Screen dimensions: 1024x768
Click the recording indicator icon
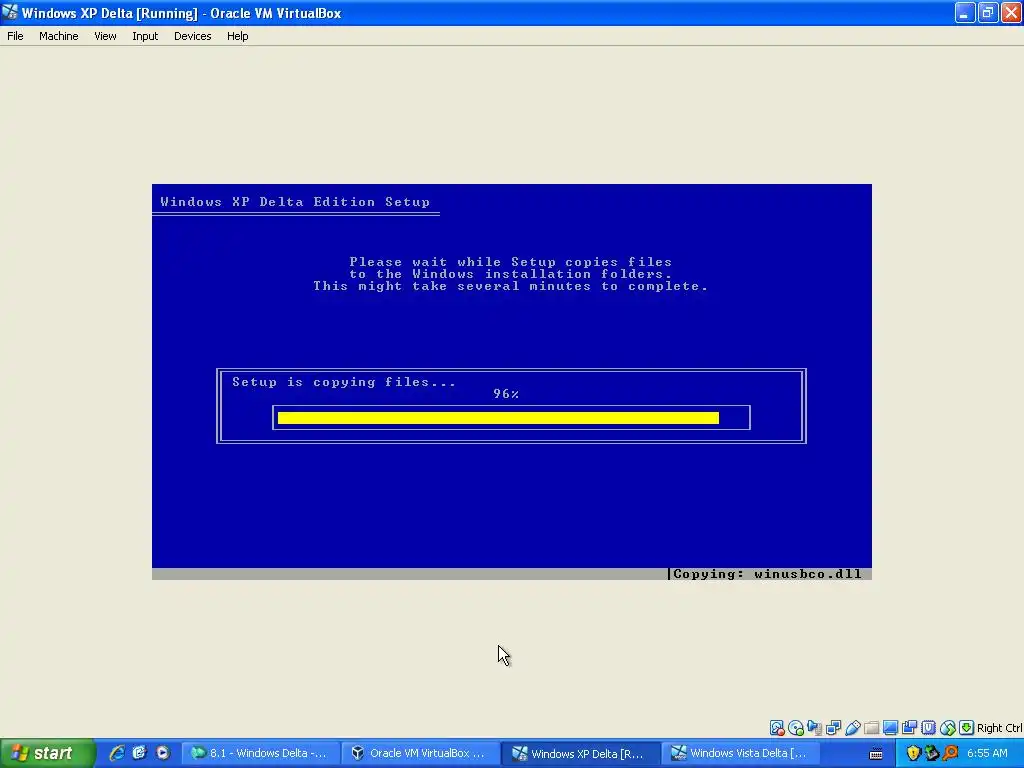909,728
